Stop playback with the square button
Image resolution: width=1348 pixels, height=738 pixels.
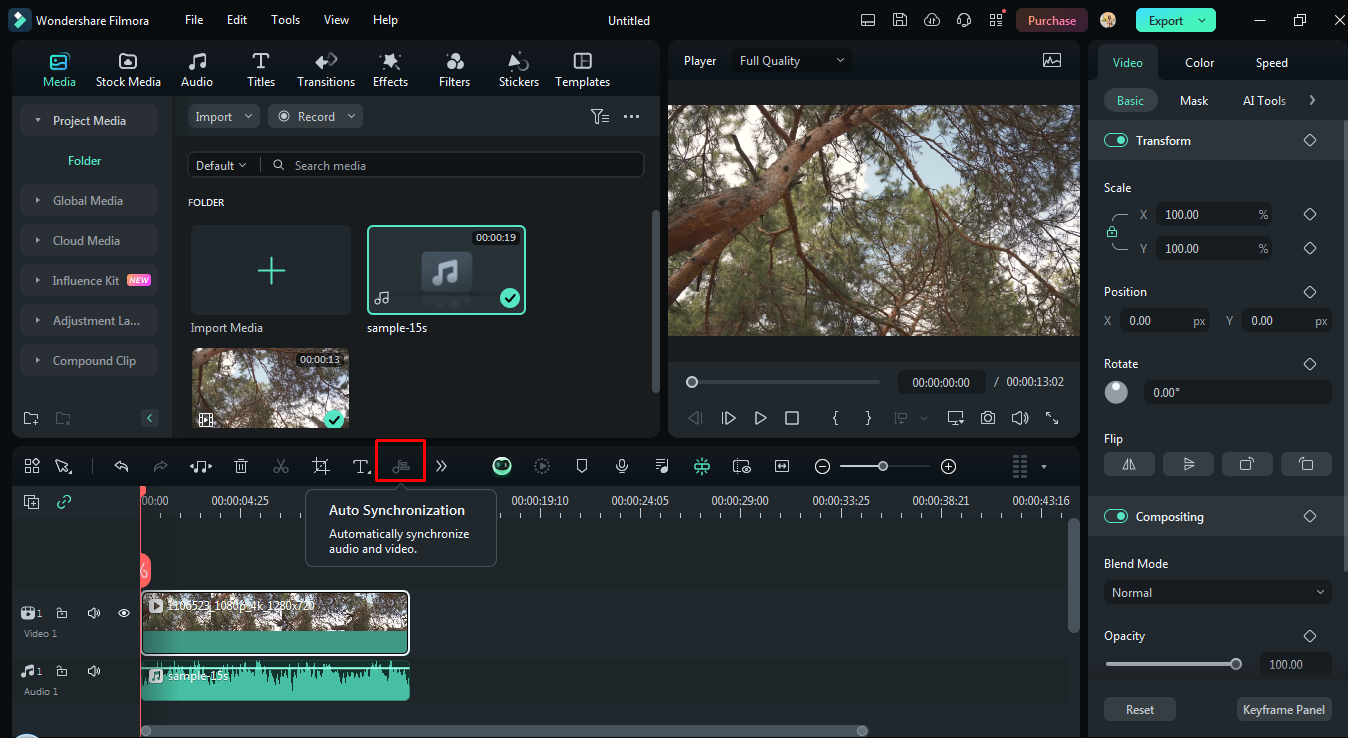[792, 418]
